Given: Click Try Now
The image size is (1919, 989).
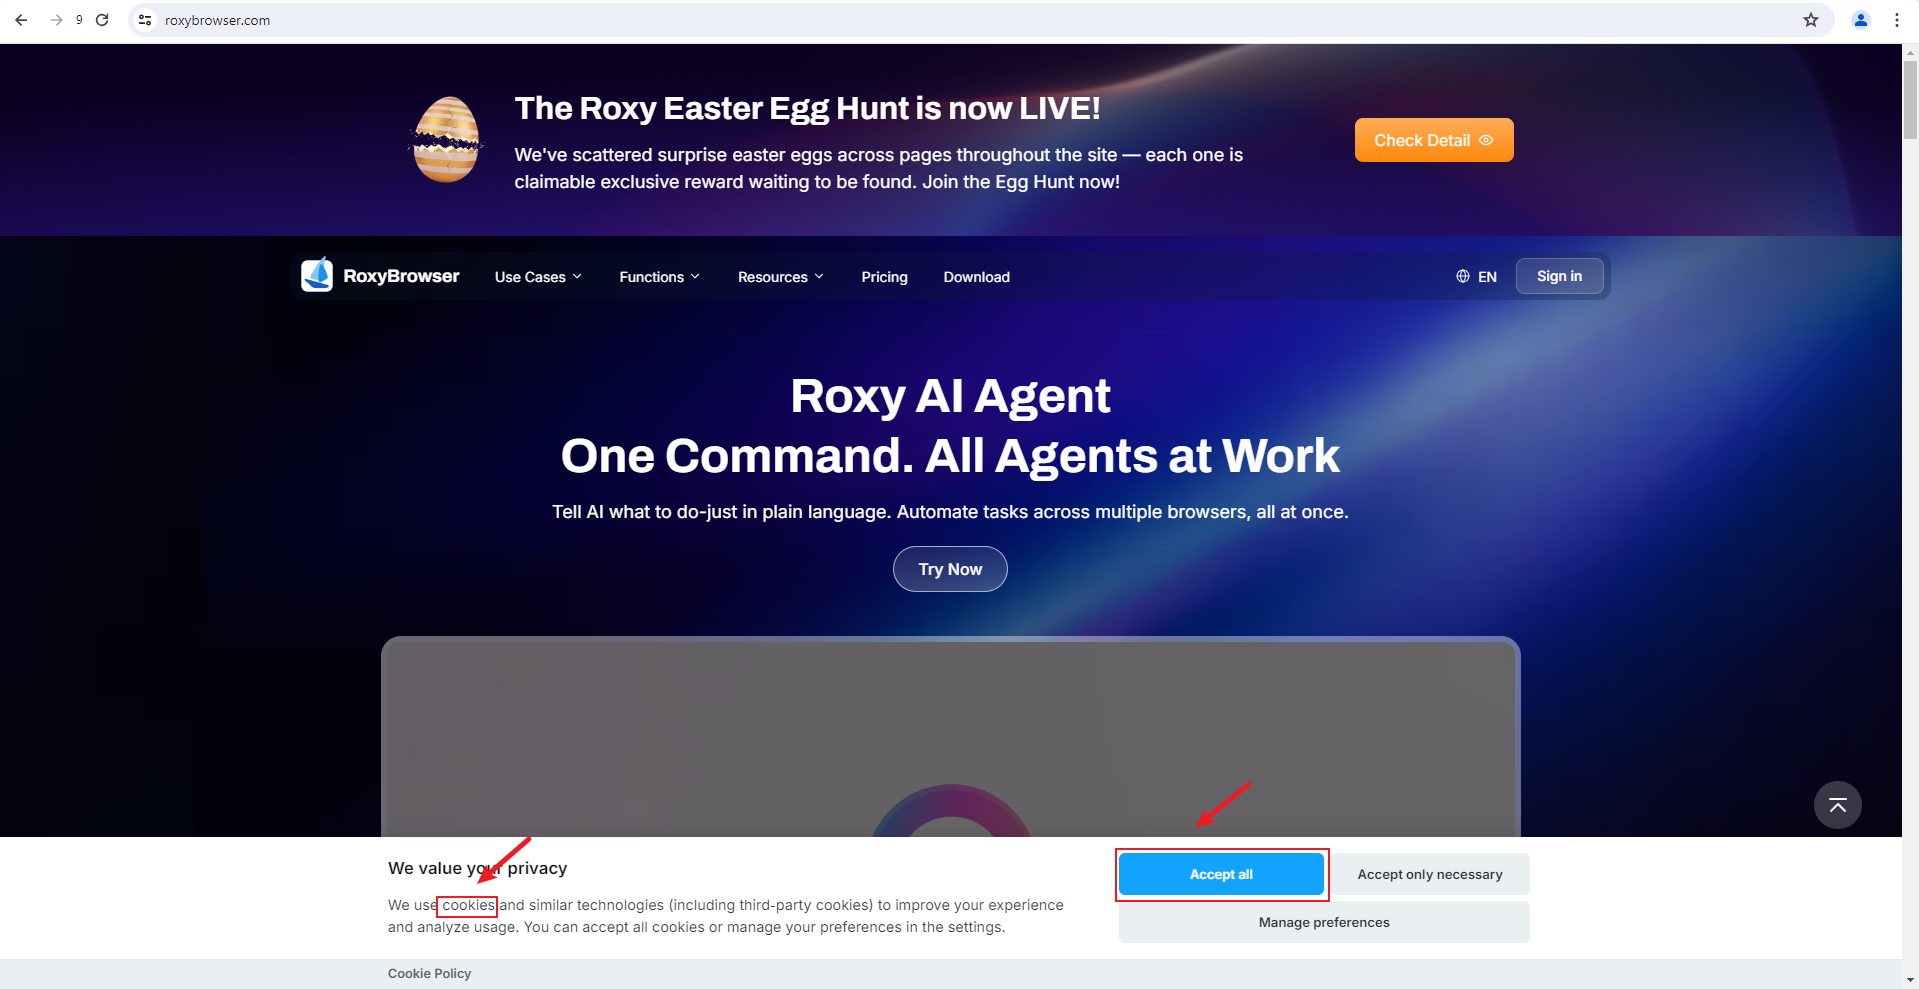Looking at the screenshot, I should [950, 569].
